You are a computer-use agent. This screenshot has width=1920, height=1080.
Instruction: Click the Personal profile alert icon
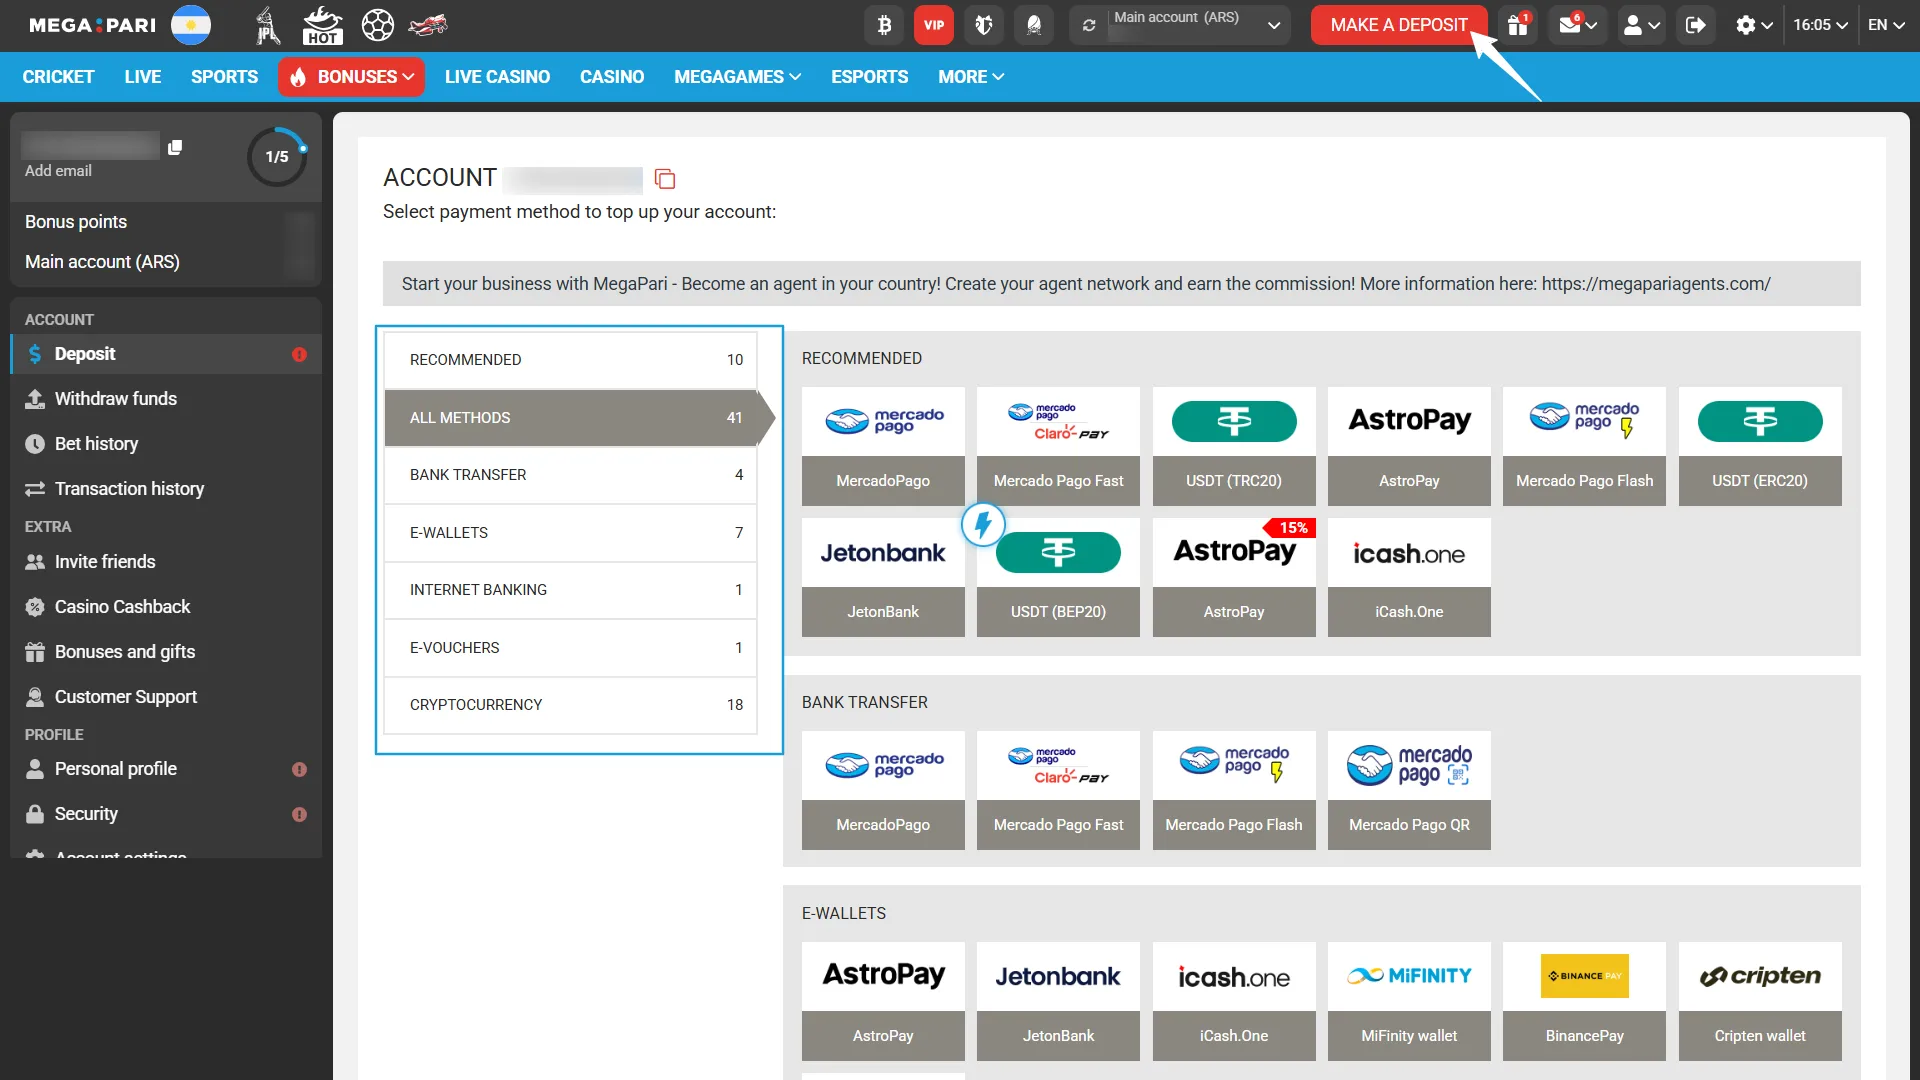(299, 770)
